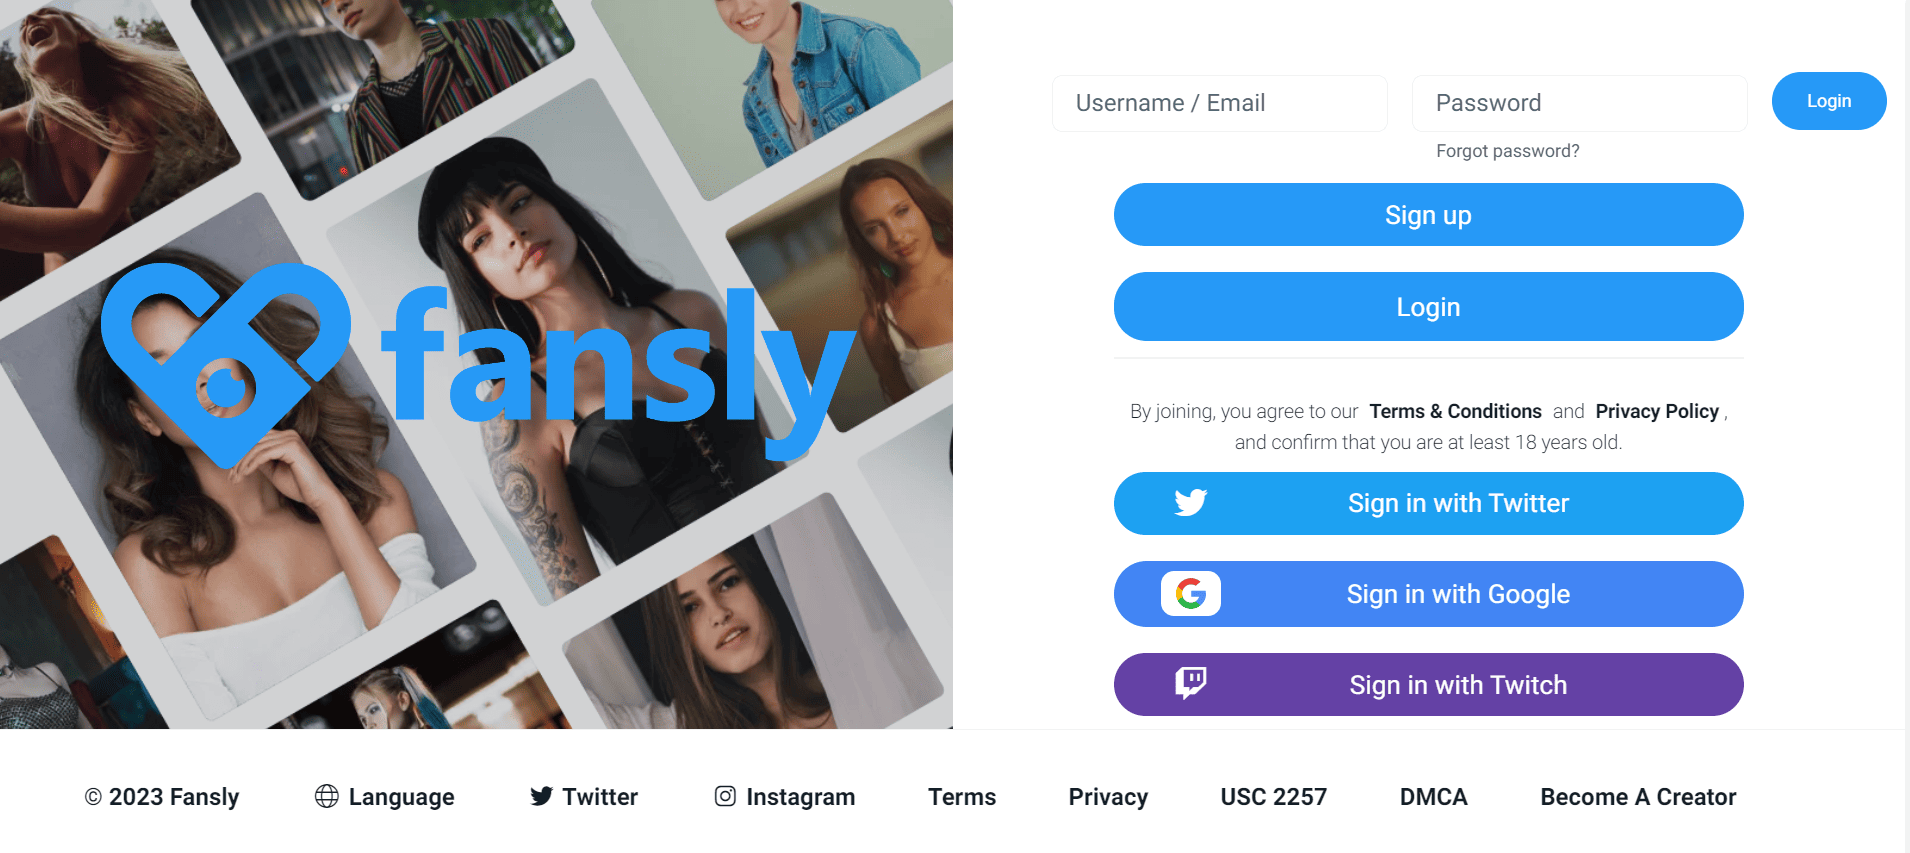
Task: Click the Sign in with Twitch text
Action: click(x=1458, y=685)
